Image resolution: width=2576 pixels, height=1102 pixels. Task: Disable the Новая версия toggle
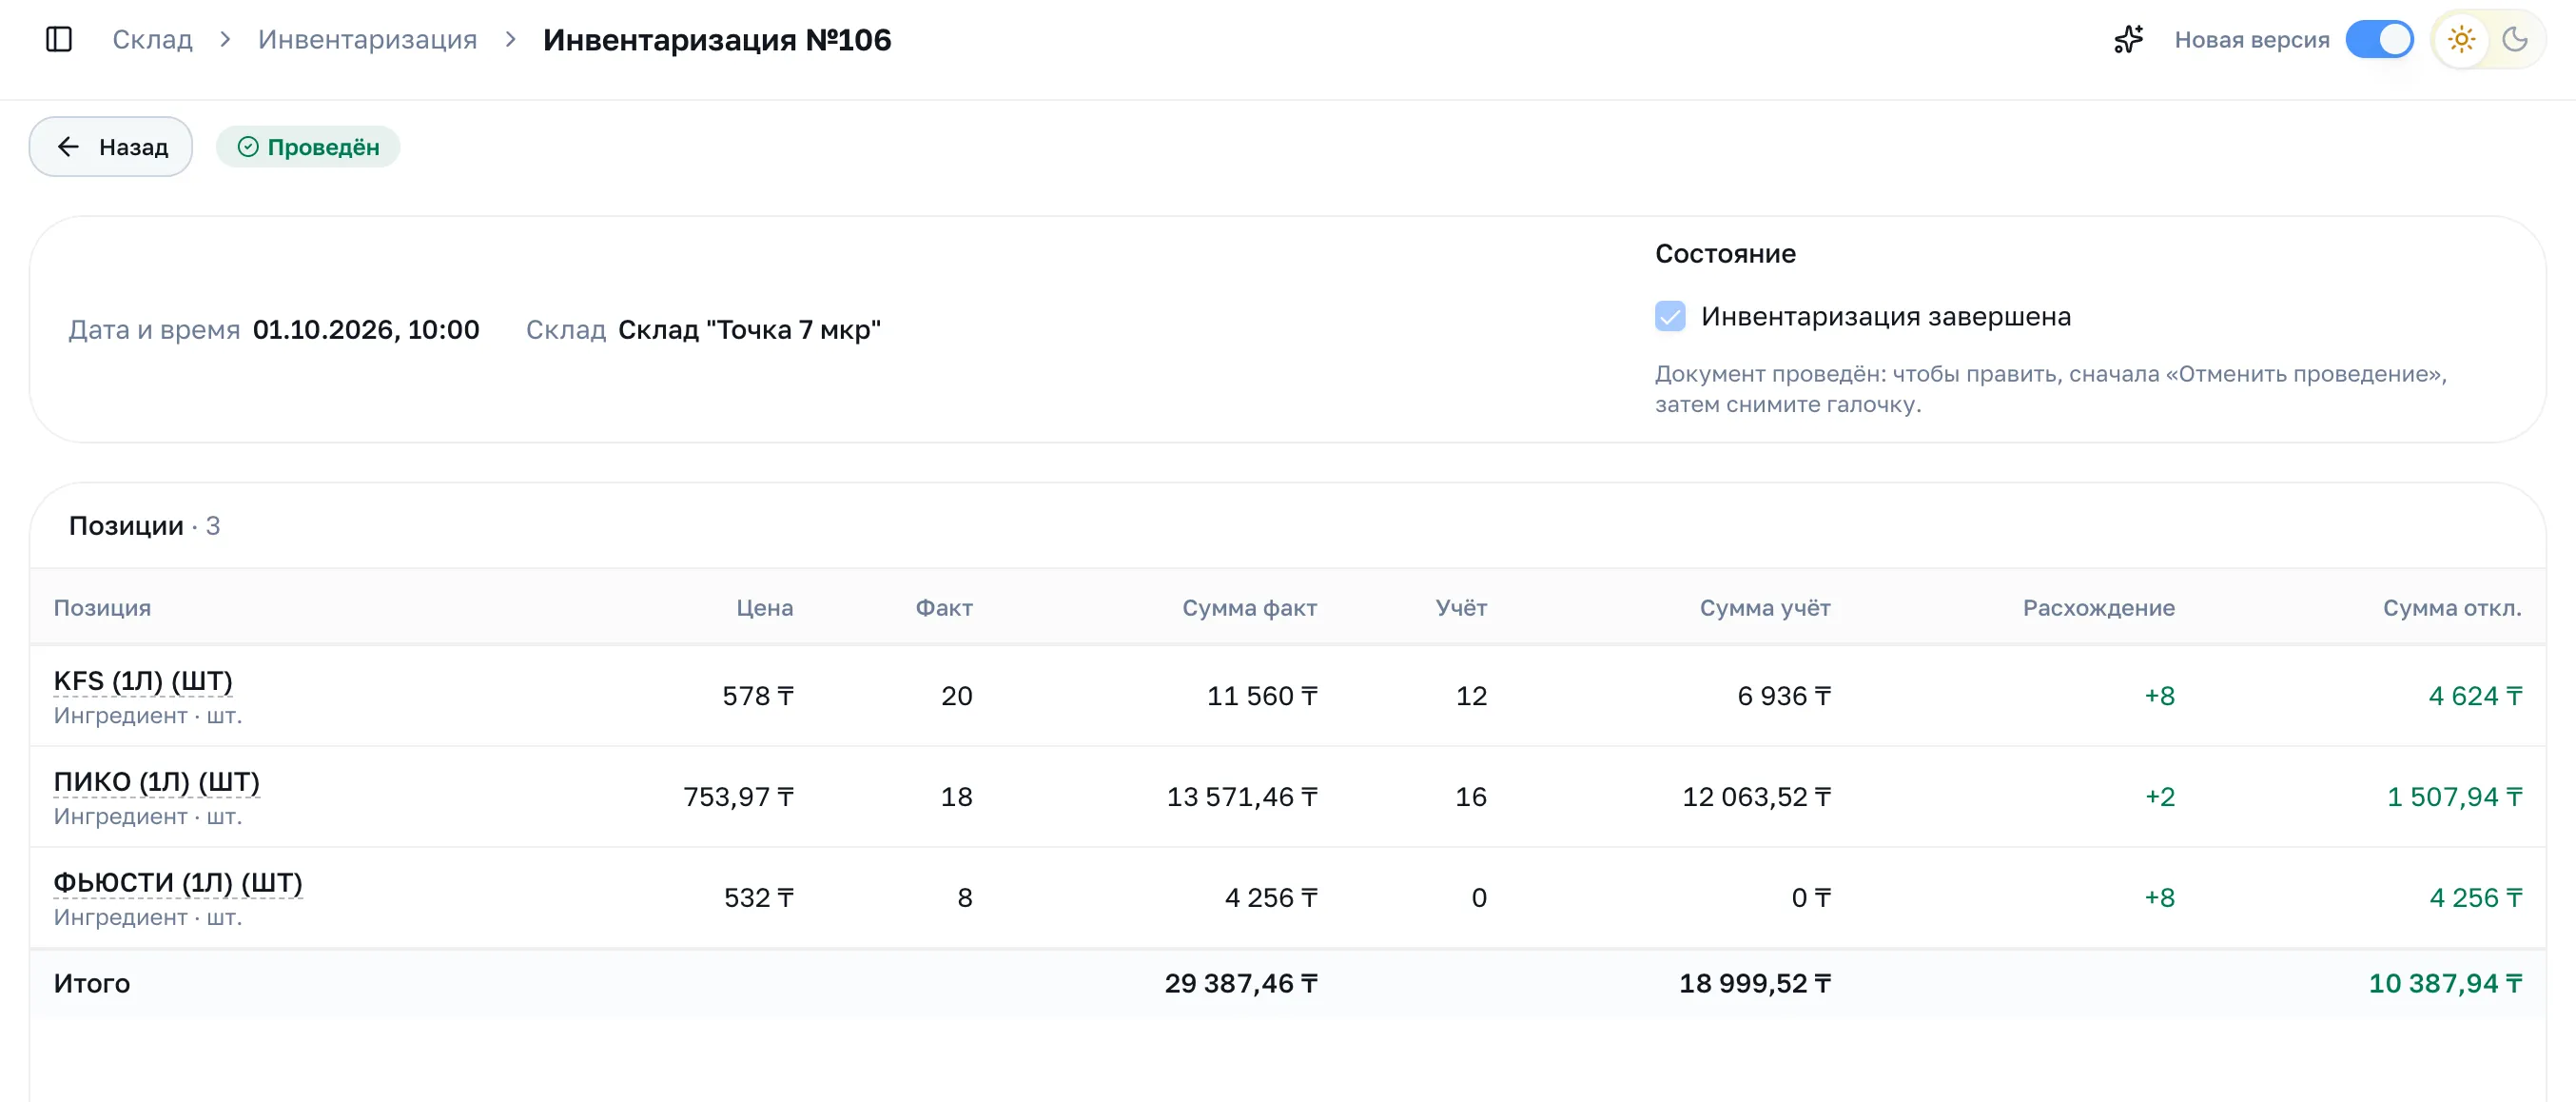pos(2379,39)
